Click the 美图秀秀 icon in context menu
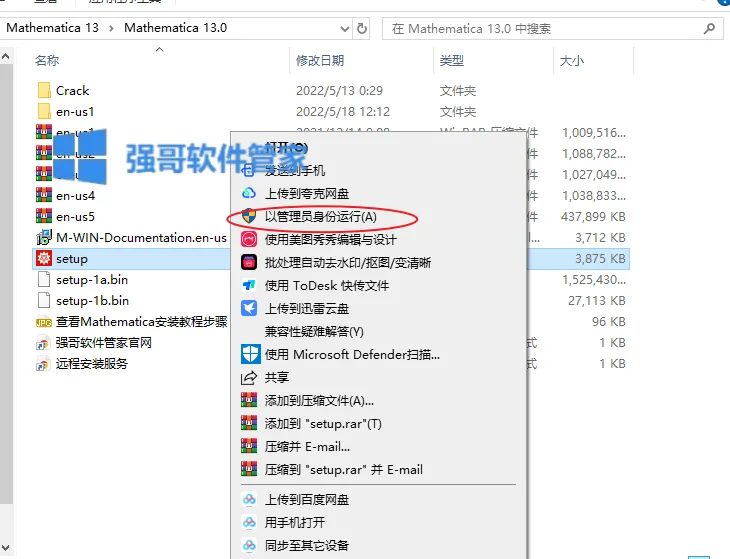This screenshot has height=559, width=730. point(249,239)
